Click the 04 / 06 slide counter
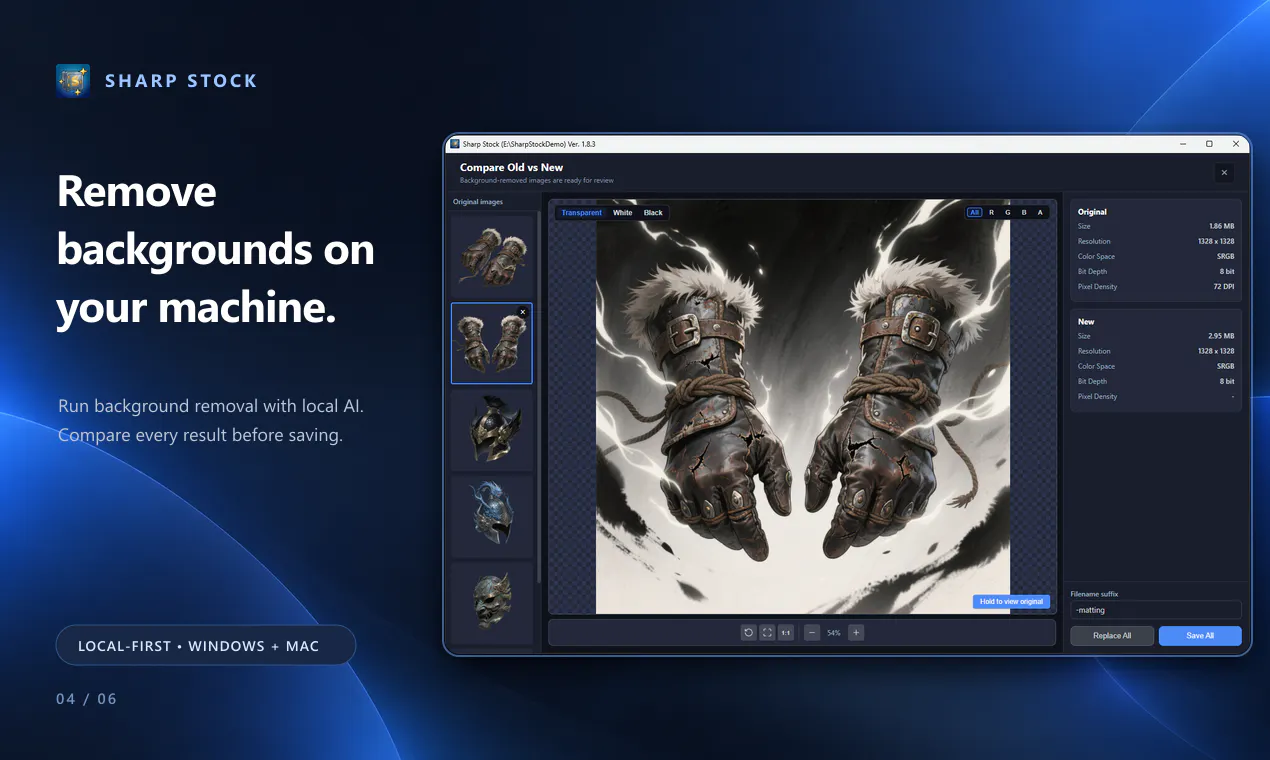 click(x=87, y=699)
